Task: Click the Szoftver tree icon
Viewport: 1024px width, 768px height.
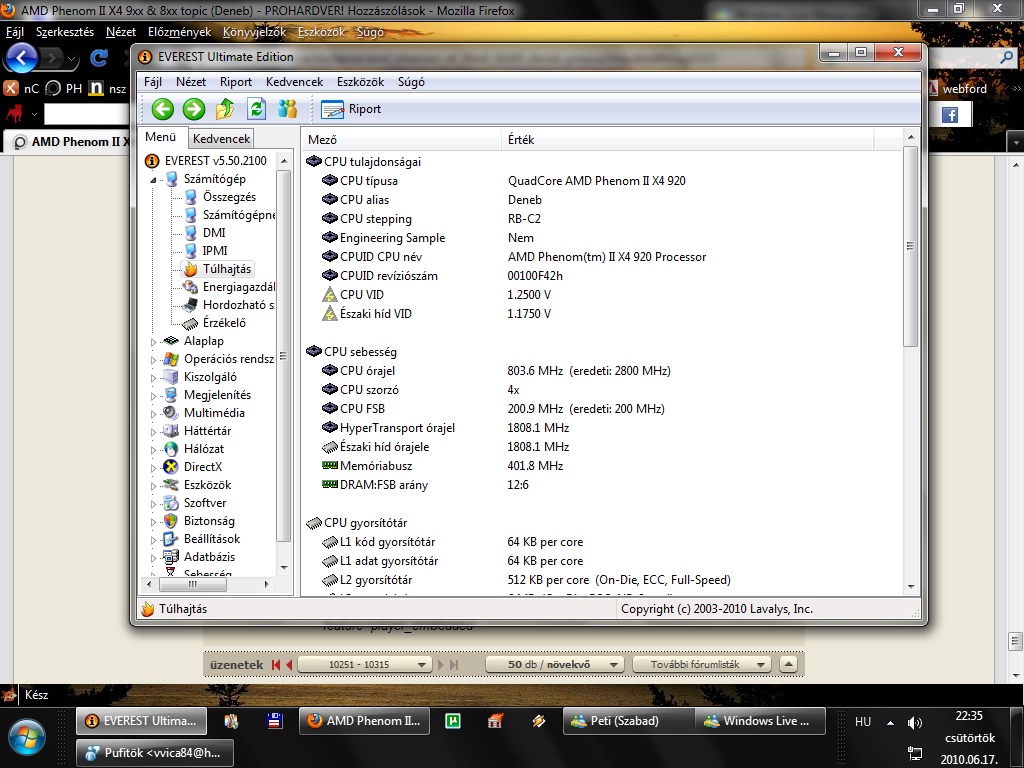Action: (x=170, y=503)
